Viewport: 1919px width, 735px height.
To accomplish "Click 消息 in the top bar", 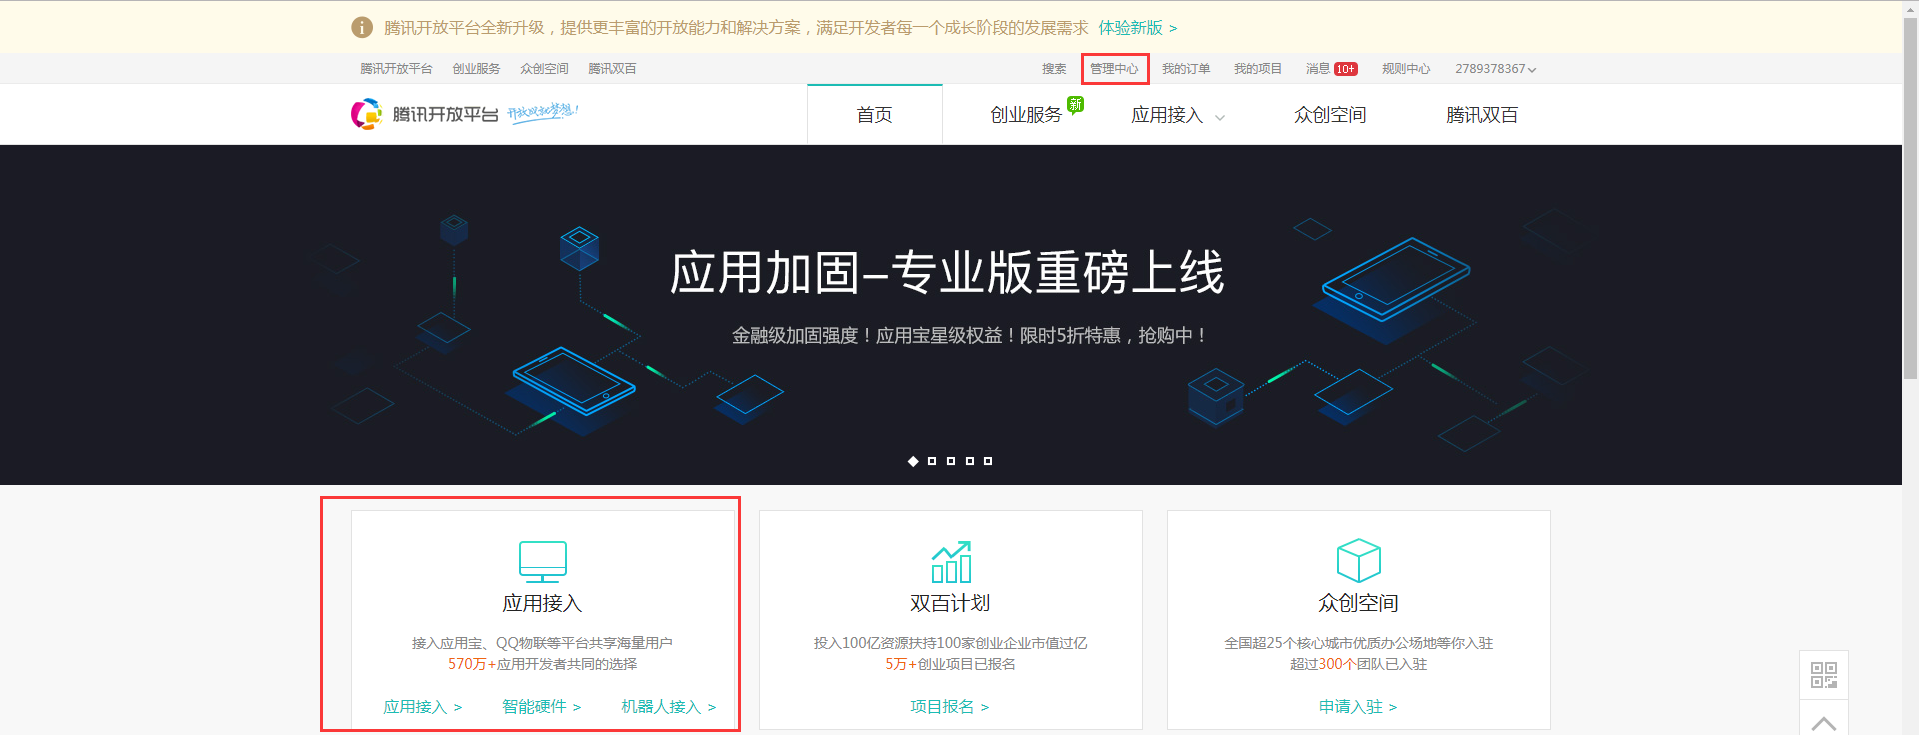I will [x=1318, y=69].
